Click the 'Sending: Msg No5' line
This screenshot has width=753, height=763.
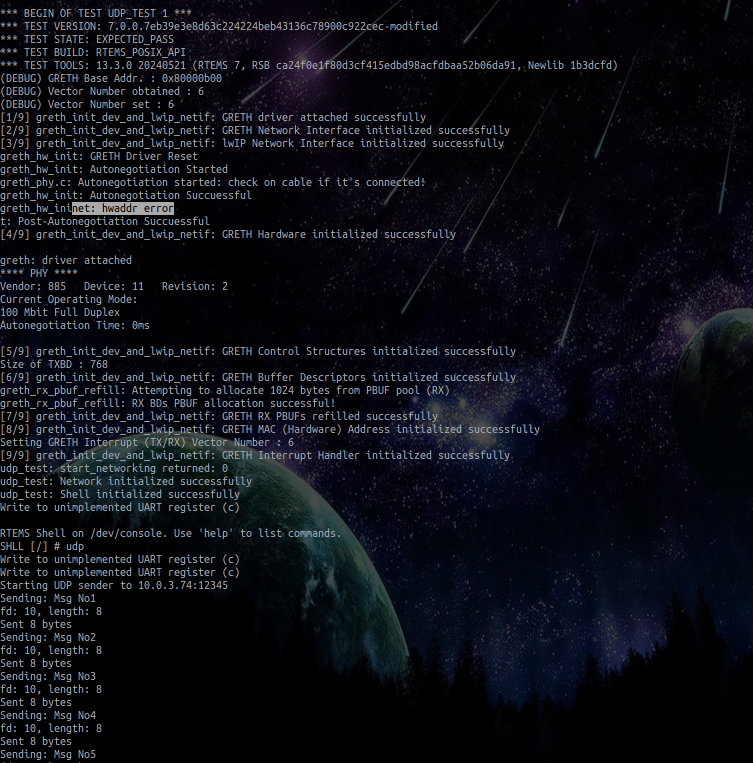point(48,755)
